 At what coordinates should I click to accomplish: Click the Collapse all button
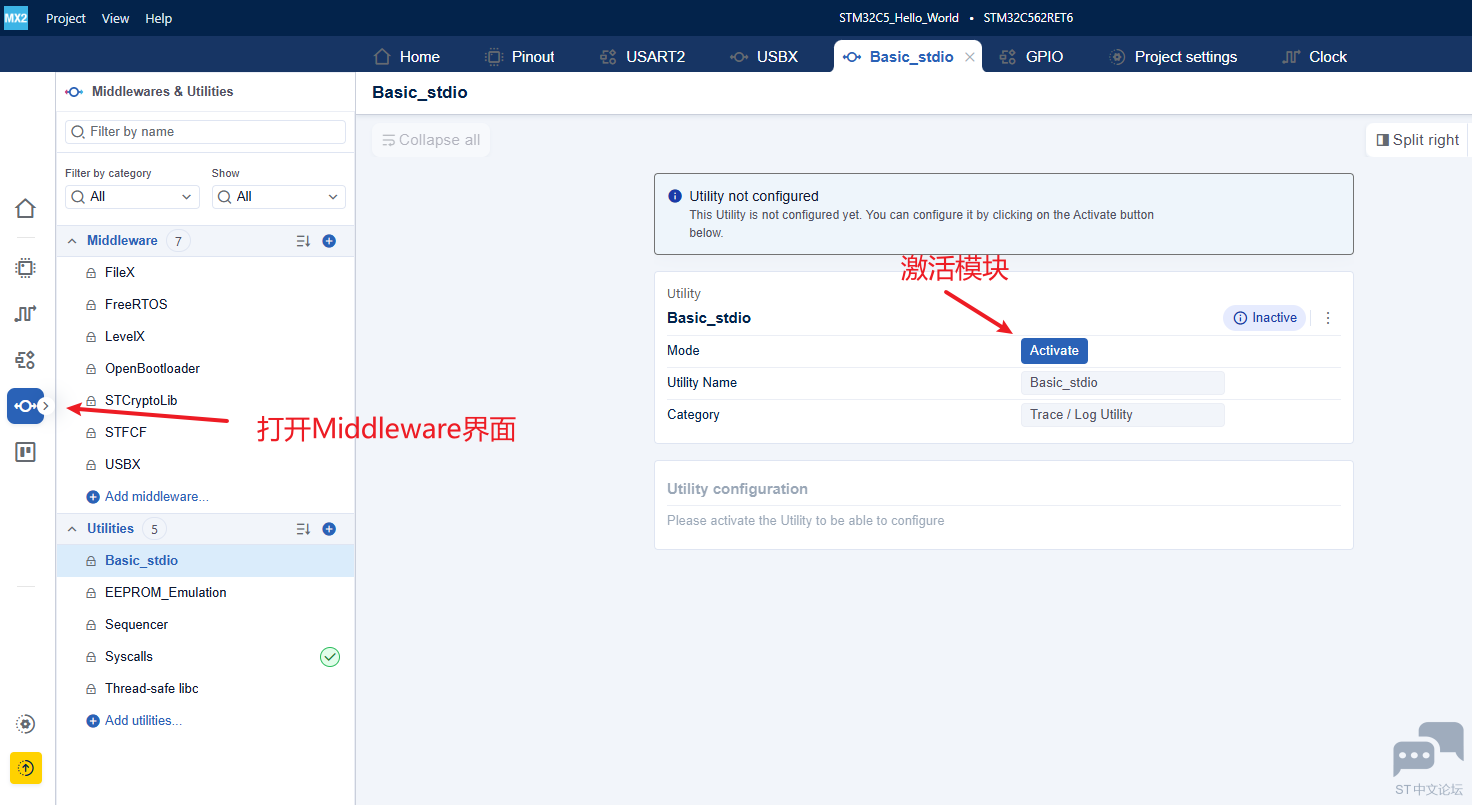(431, 140)
